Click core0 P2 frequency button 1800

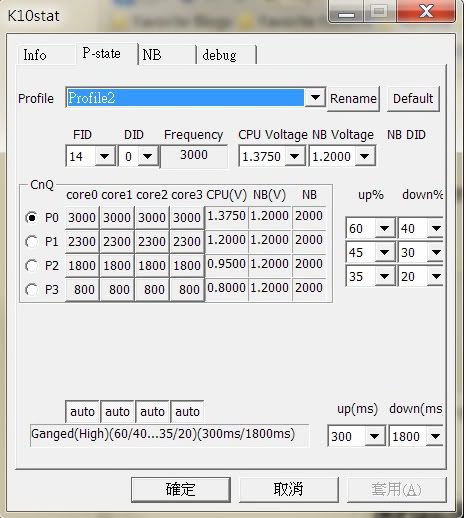tap(82, 266)
